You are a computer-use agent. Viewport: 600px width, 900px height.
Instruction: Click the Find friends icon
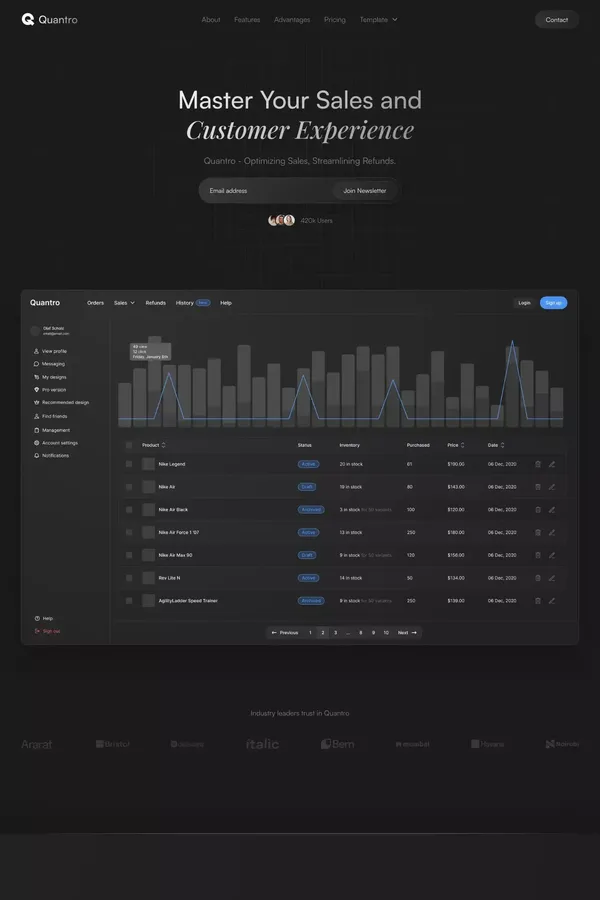tap(36, 416)
